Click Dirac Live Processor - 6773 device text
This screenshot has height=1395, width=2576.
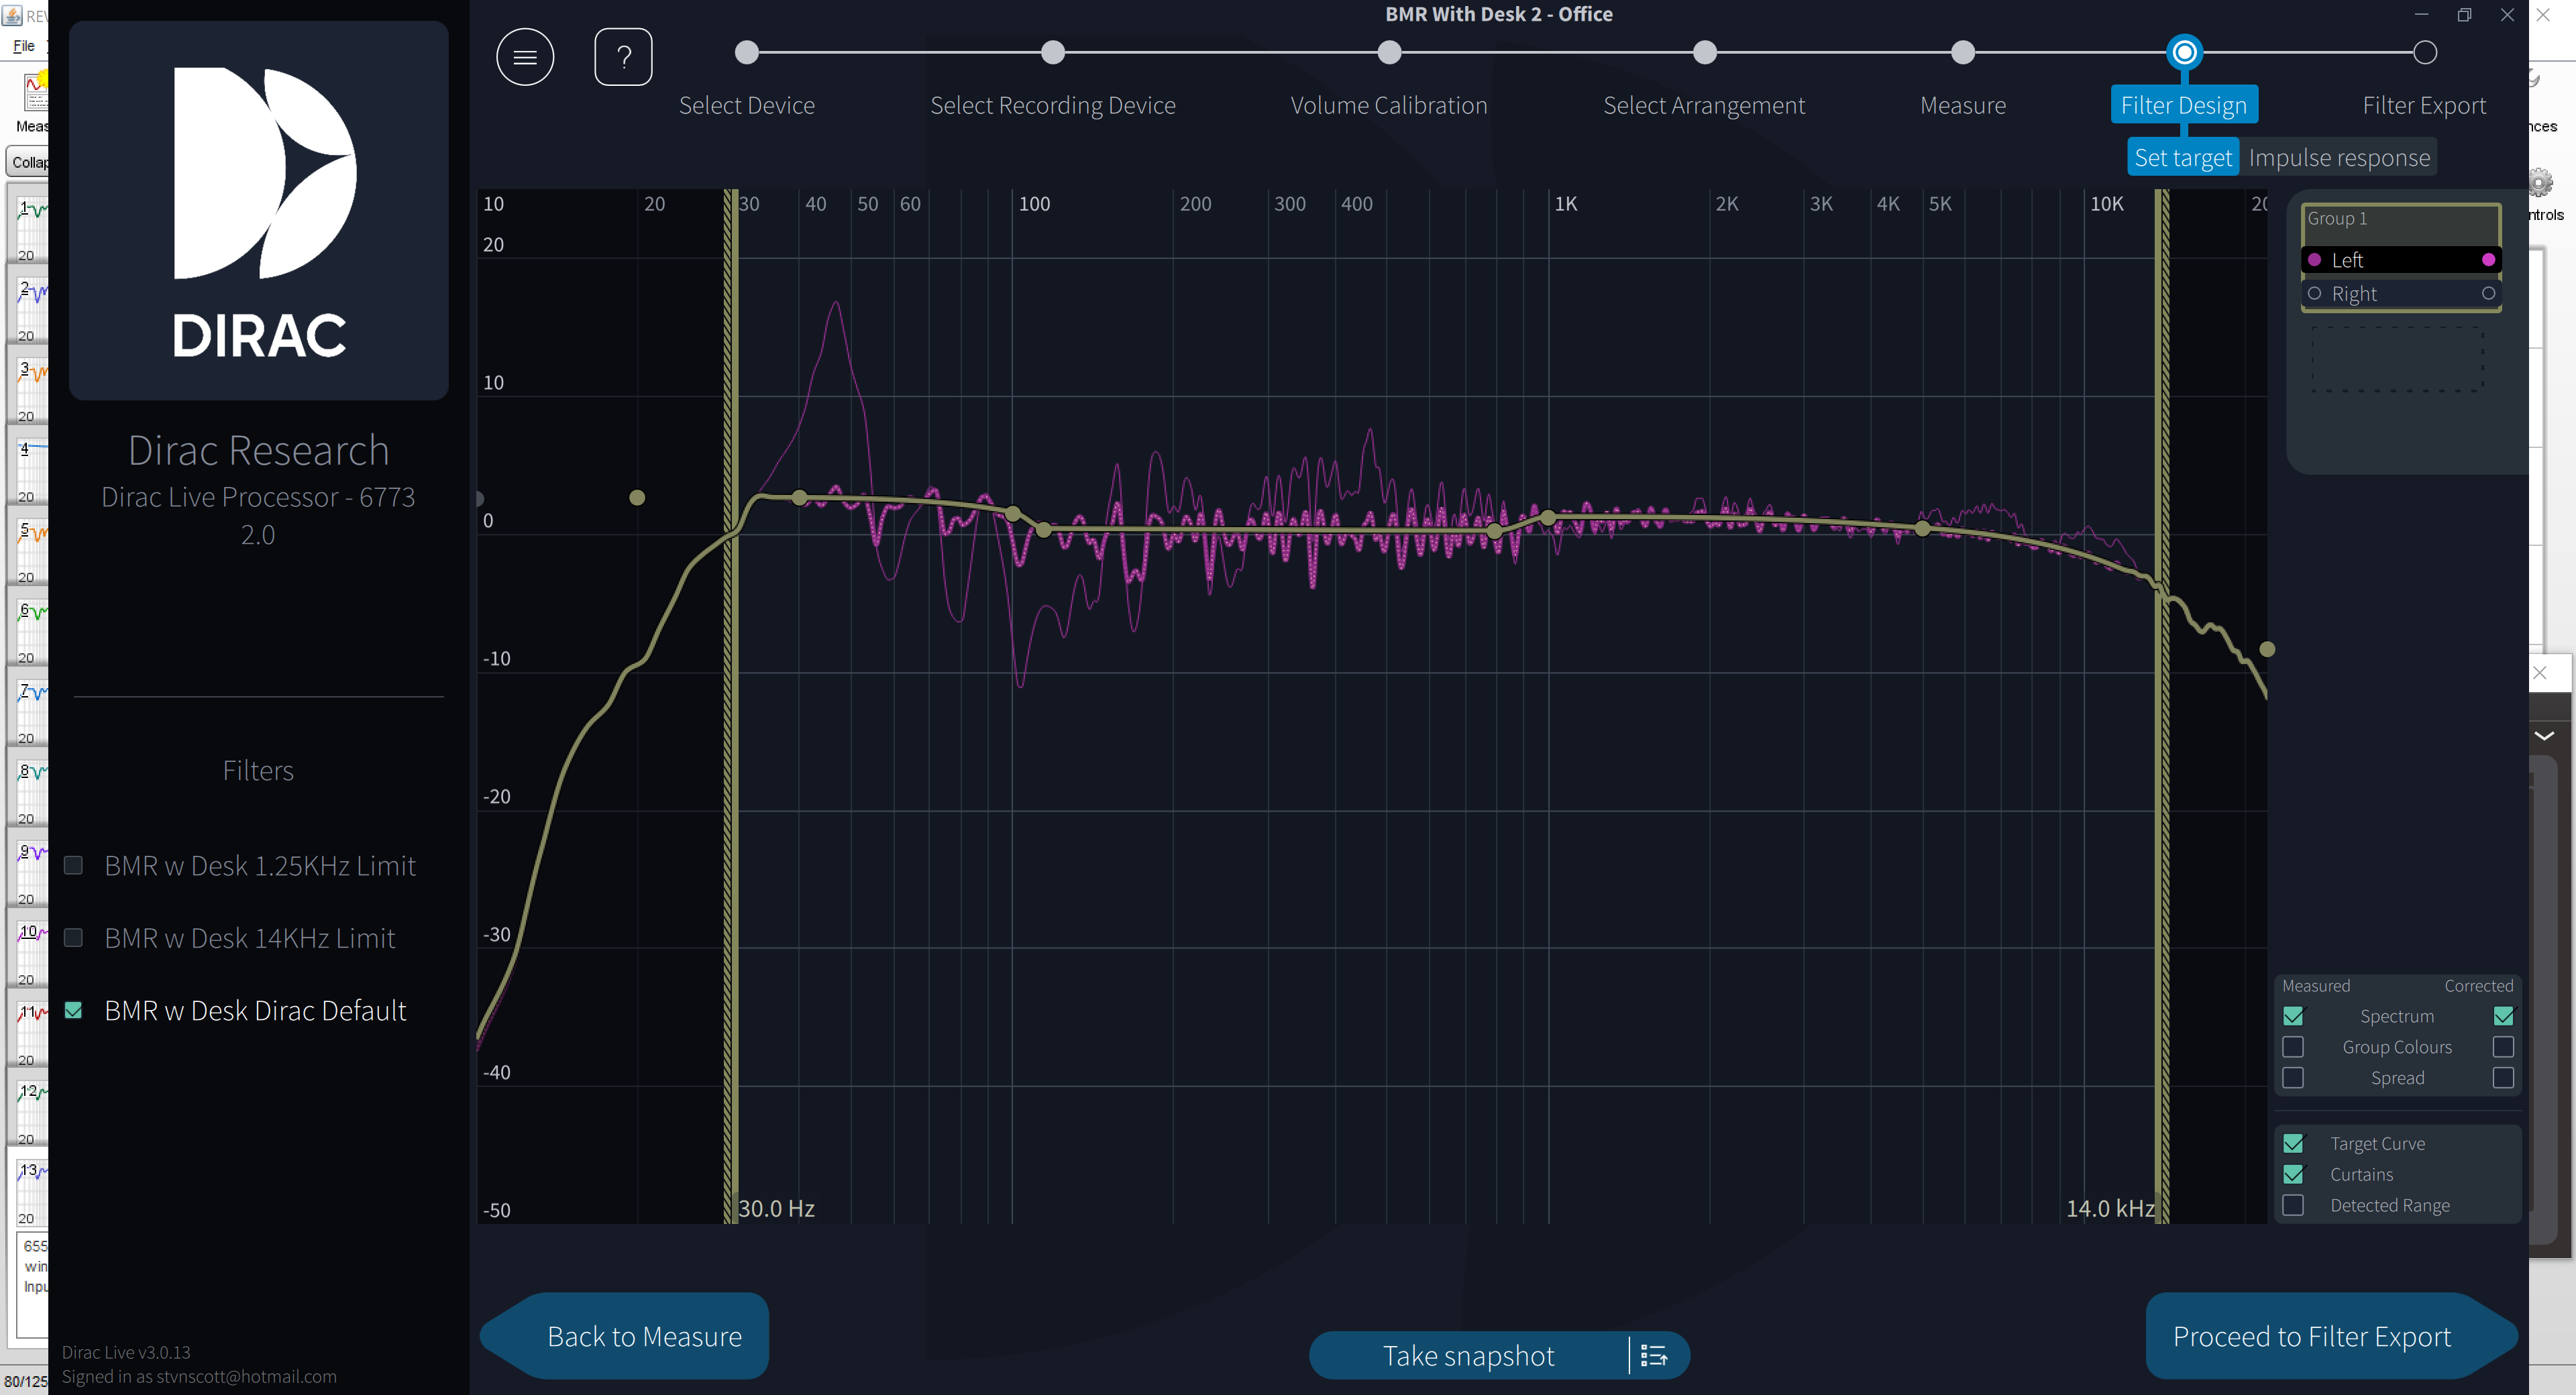[258, 497]
